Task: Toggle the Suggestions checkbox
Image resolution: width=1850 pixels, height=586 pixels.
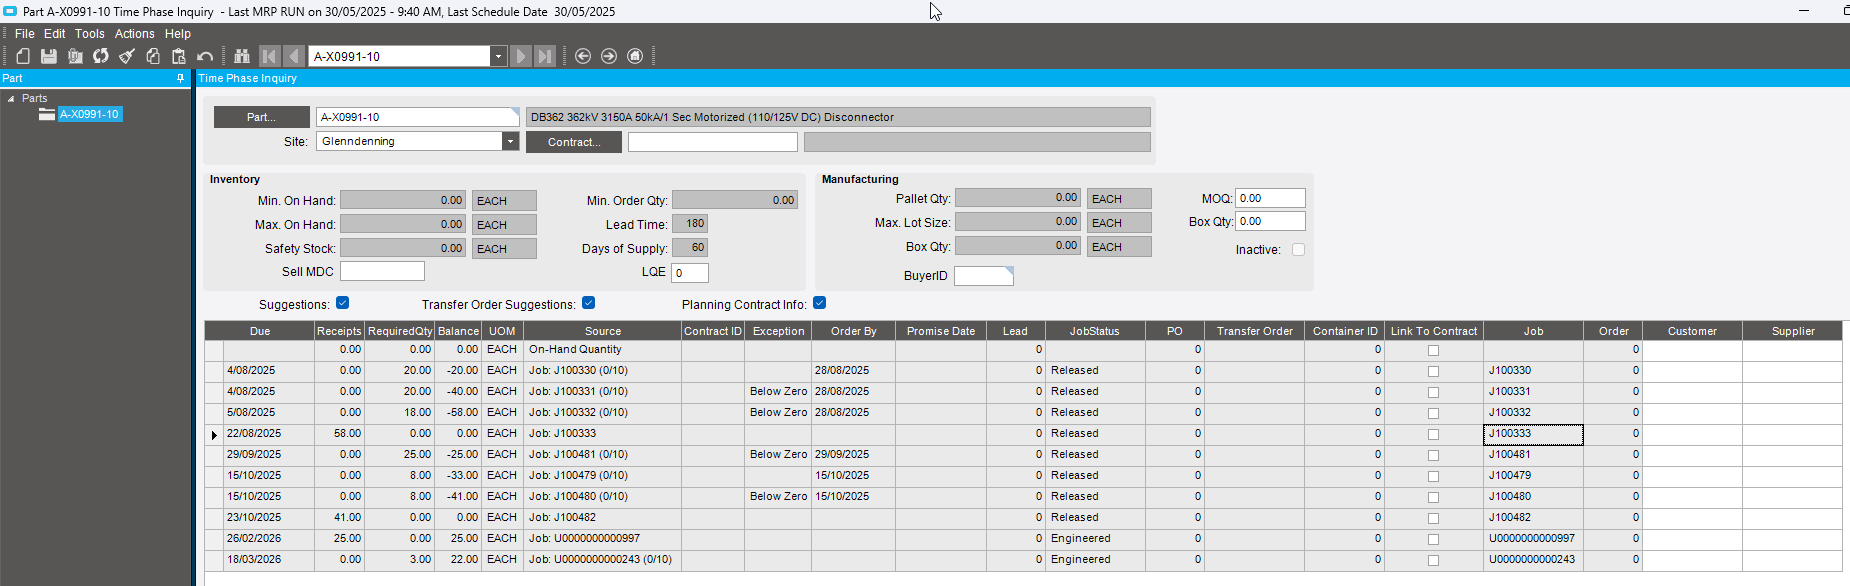Action: pos(343,303)
